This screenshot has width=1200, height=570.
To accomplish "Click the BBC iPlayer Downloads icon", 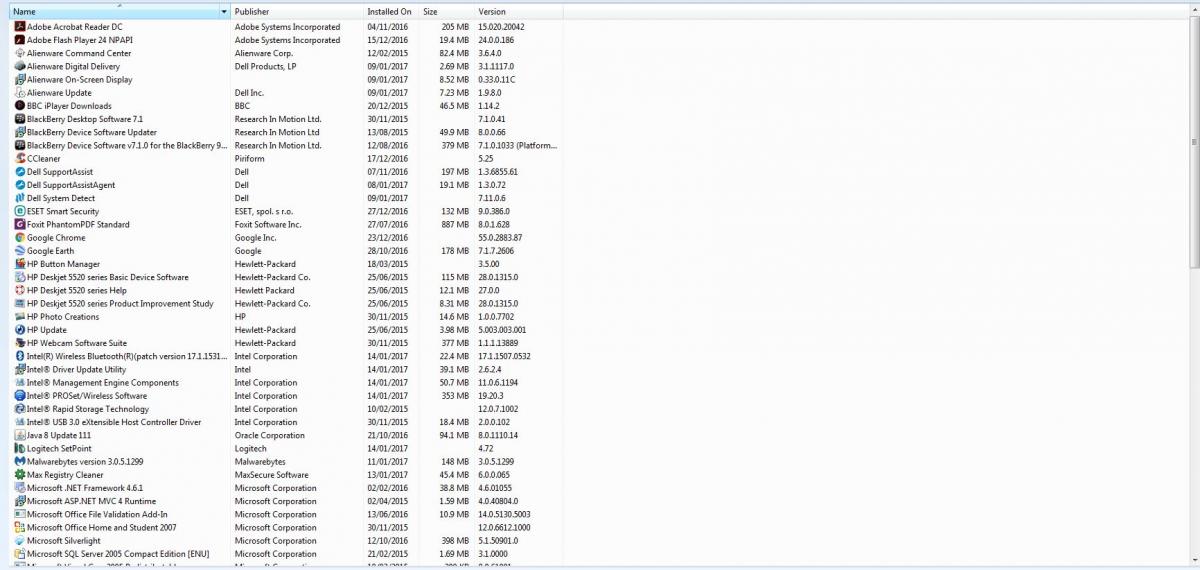I will (20, 106).
